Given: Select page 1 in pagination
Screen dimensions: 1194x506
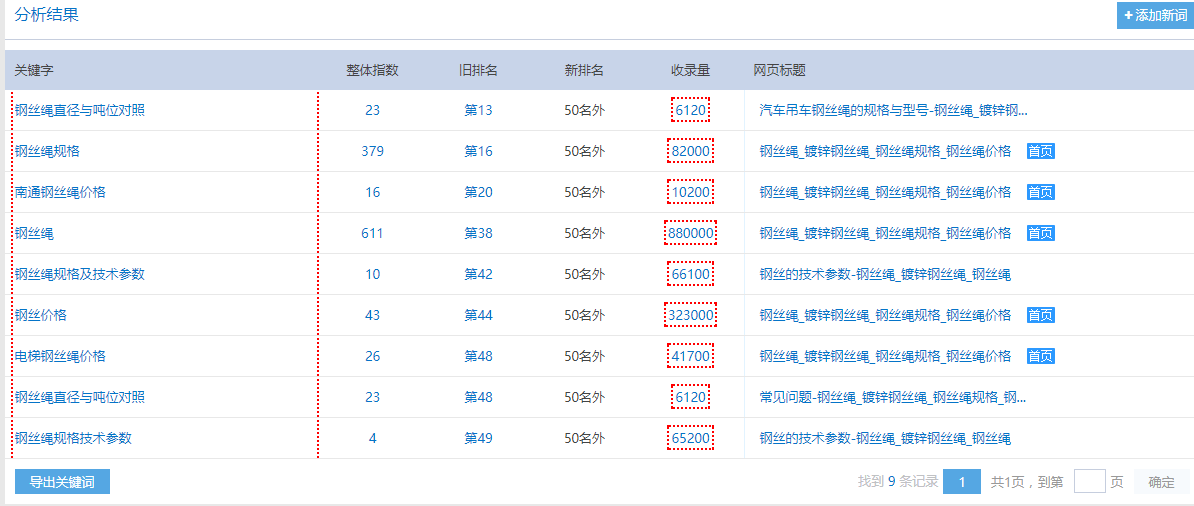Looking at the screenshot, I should (962, 482).
